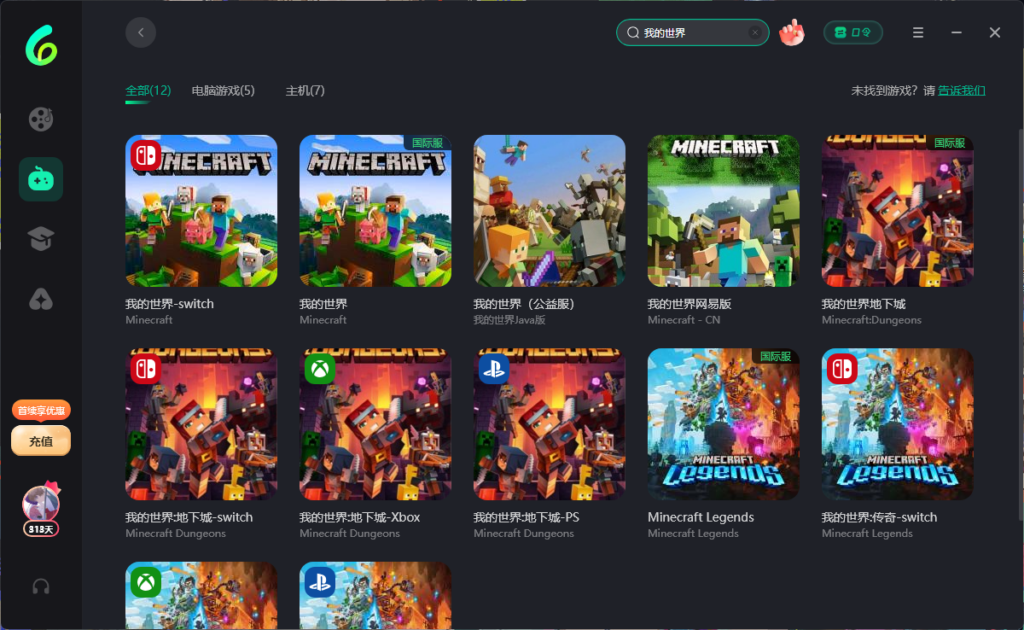Screen dimensions: 1024x630
Task: Select the gamepad games sidebar icon
Action: click(41, 179)
